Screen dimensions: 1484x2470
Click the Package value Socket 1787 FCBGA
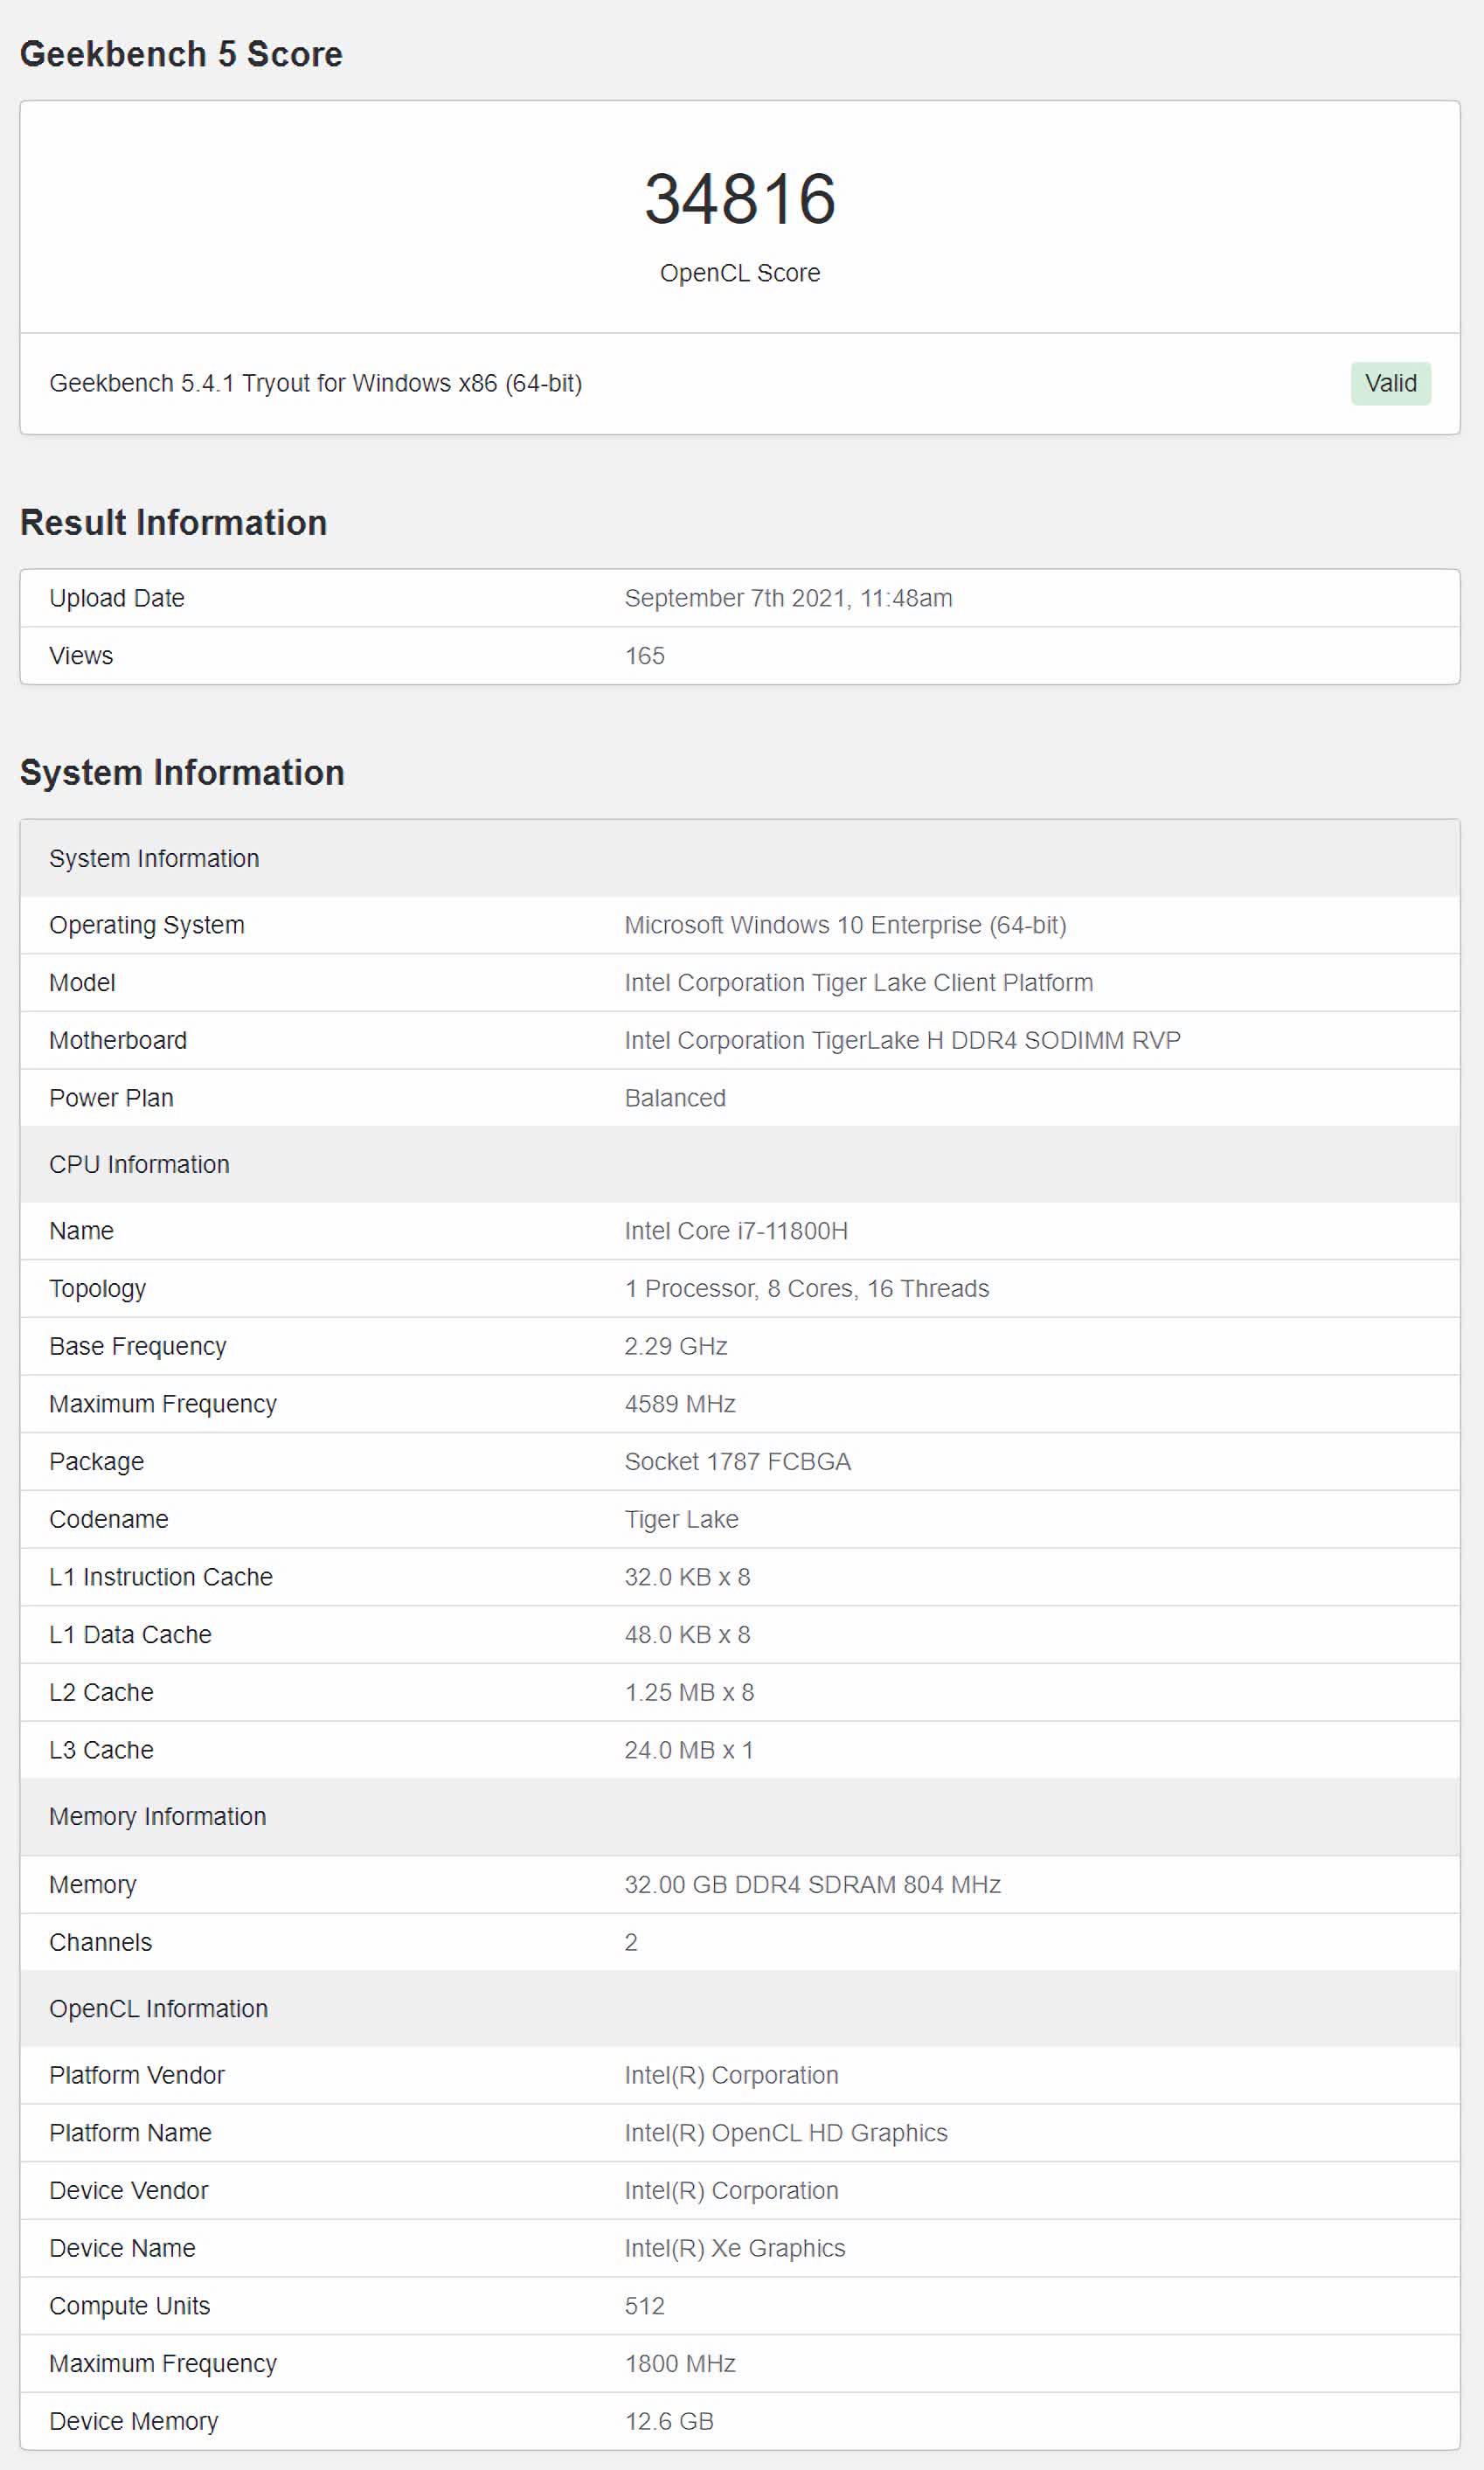738,1462
